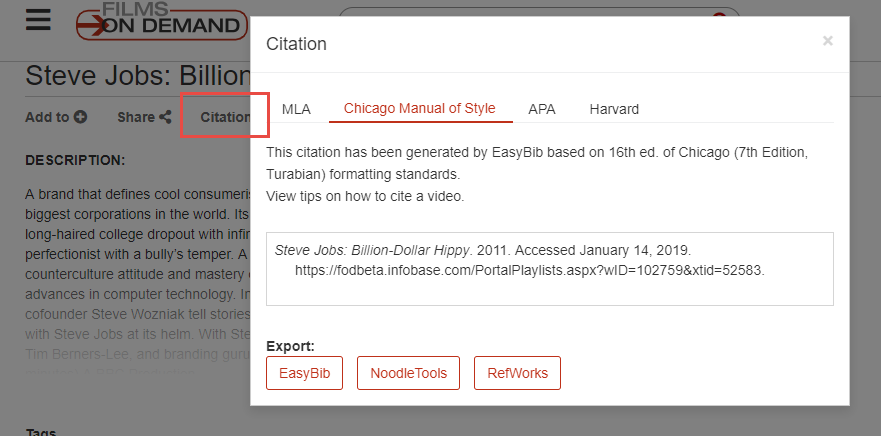
Task: Select the Chicago Manual of Style tab
Action: [420, 108]
